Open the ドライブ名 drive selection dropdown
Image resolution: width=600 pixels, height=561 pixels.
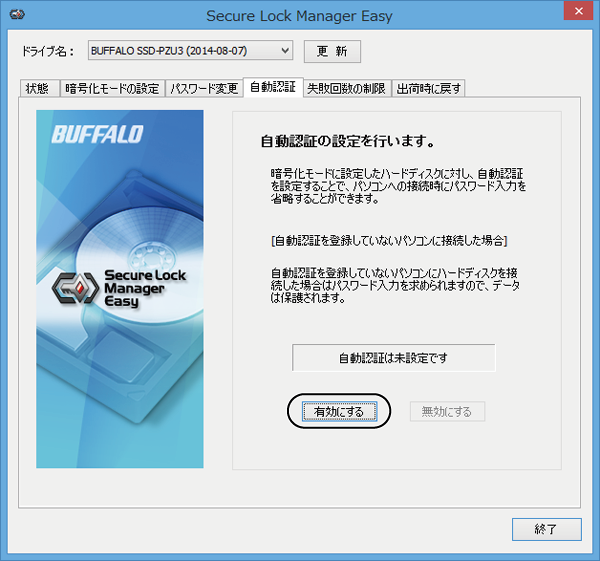click(x=190, y=51)
